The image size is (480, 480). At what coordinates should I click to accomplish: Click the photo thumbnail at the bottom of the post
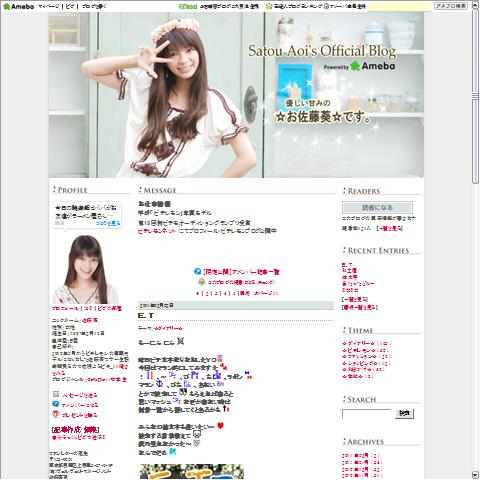pos(192,472)
